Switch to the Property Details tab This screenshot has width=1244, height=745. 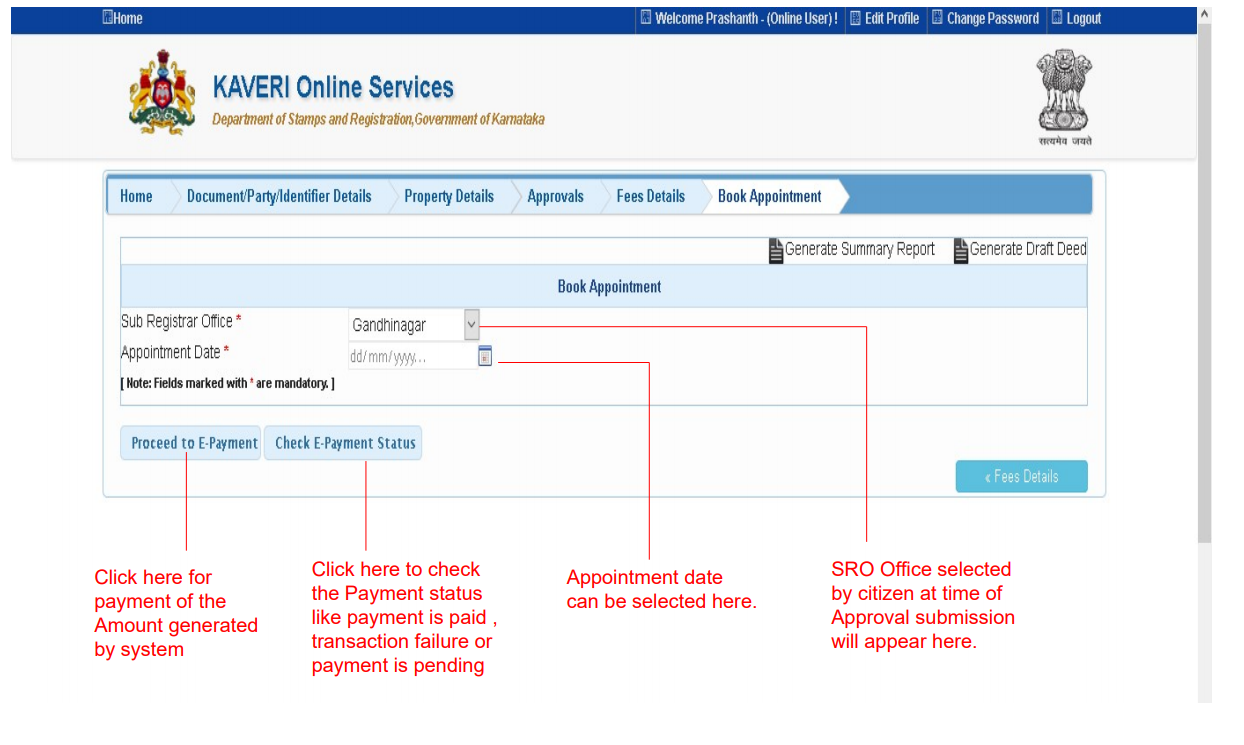(449, 196)
